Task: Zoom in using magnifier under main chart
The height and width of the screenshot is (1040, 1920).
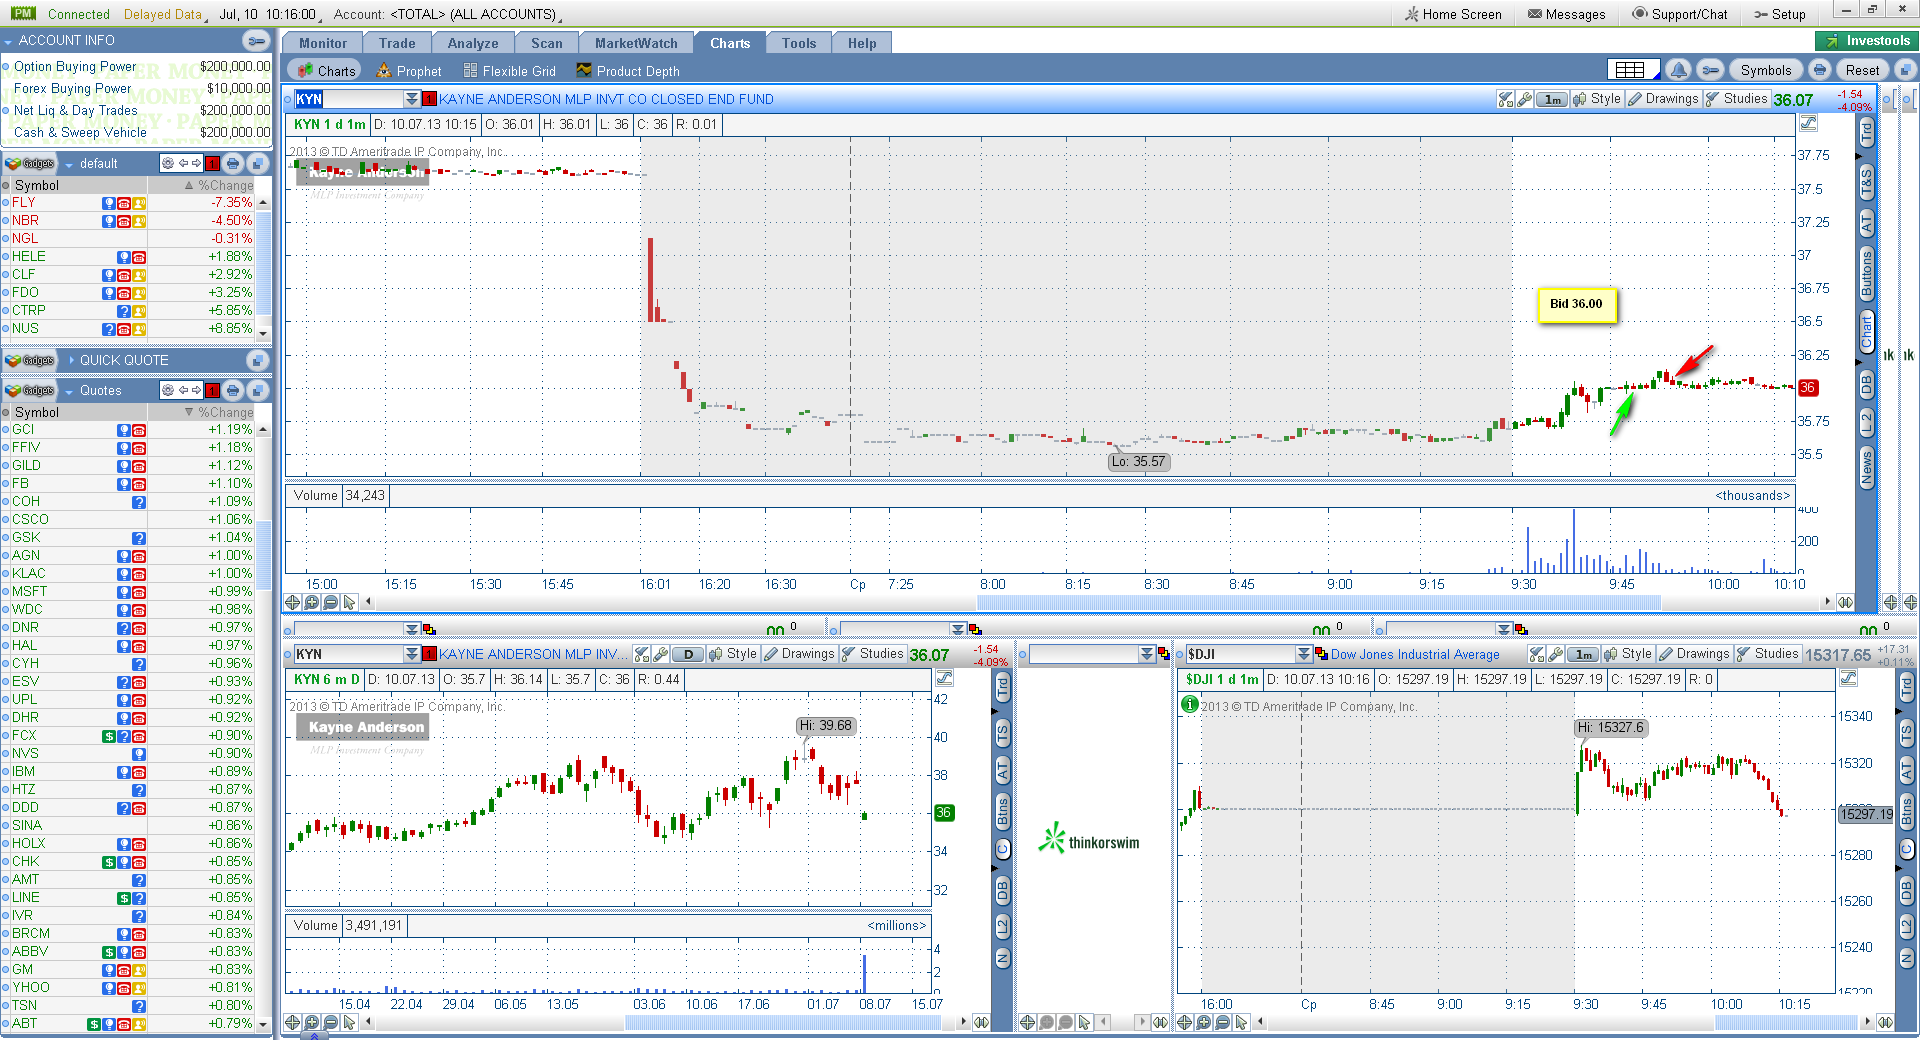Action: pyautogui.click(x=311, y=602)
